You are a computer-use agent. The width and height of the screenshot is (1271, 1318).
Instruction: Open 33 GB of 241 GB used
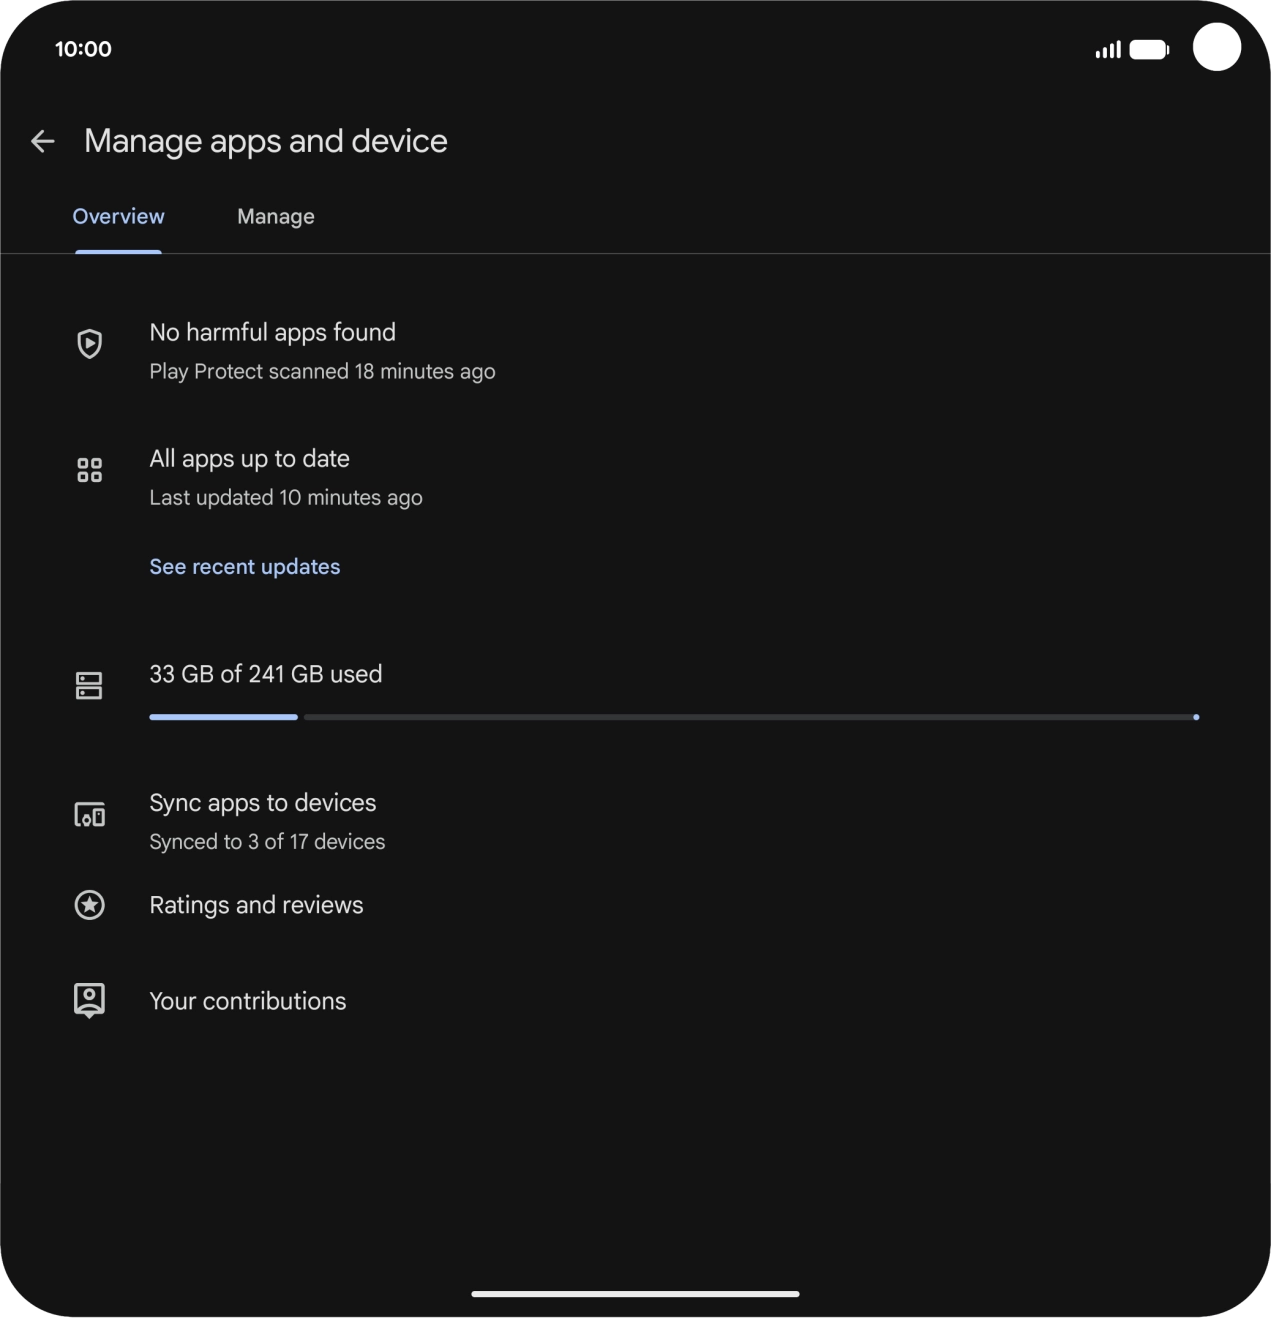tap(266, 674)
